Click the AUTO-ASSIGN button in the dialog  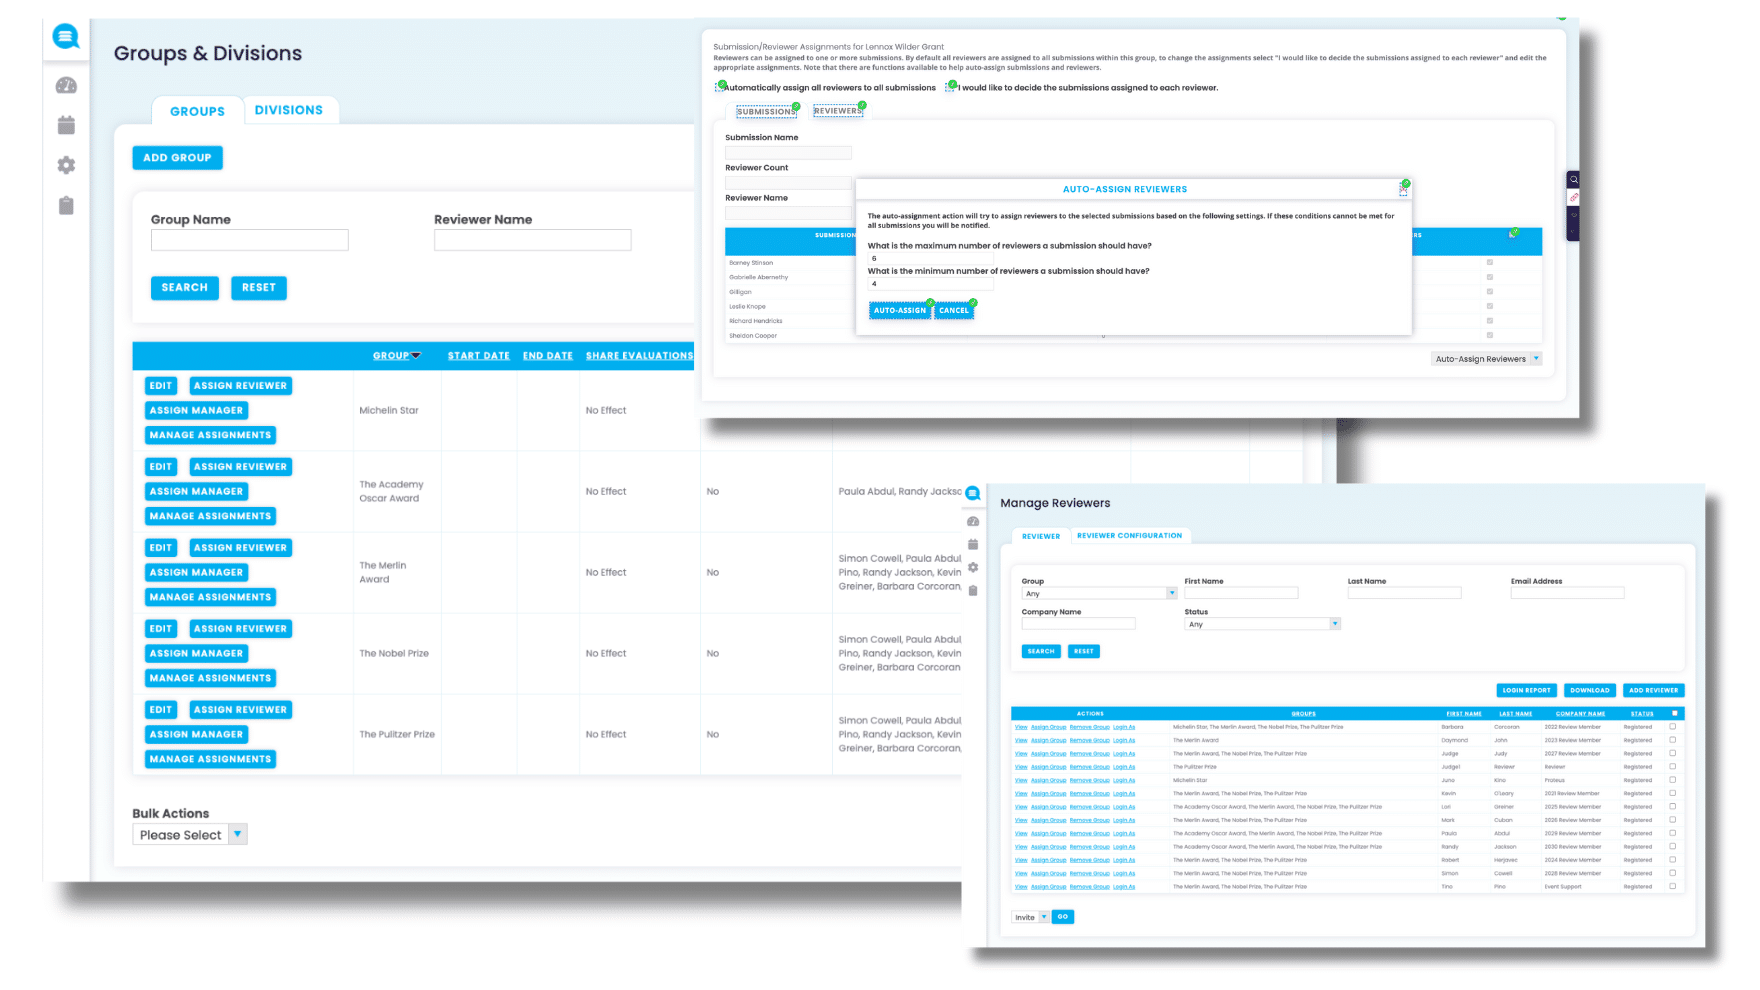point(900,311)
